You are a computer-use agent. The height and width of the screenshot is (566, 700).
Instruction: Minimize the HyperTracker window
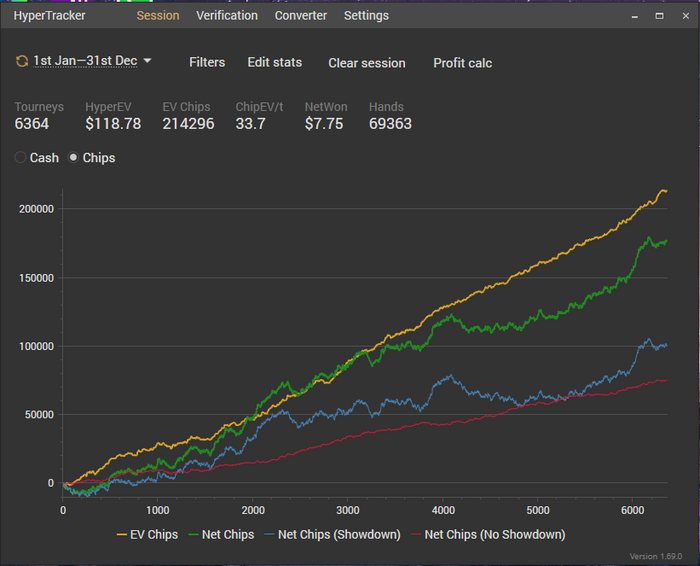[x=635, y=16]
